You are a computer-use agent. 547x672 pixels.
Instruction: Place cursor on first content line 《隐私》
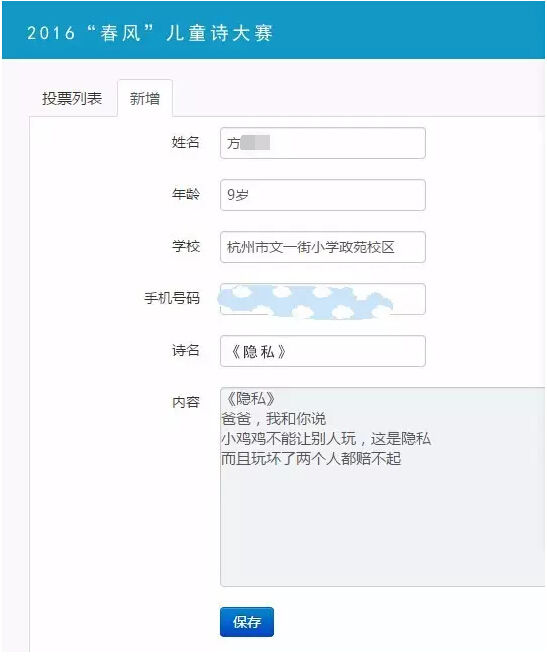(x=249, y=399)
